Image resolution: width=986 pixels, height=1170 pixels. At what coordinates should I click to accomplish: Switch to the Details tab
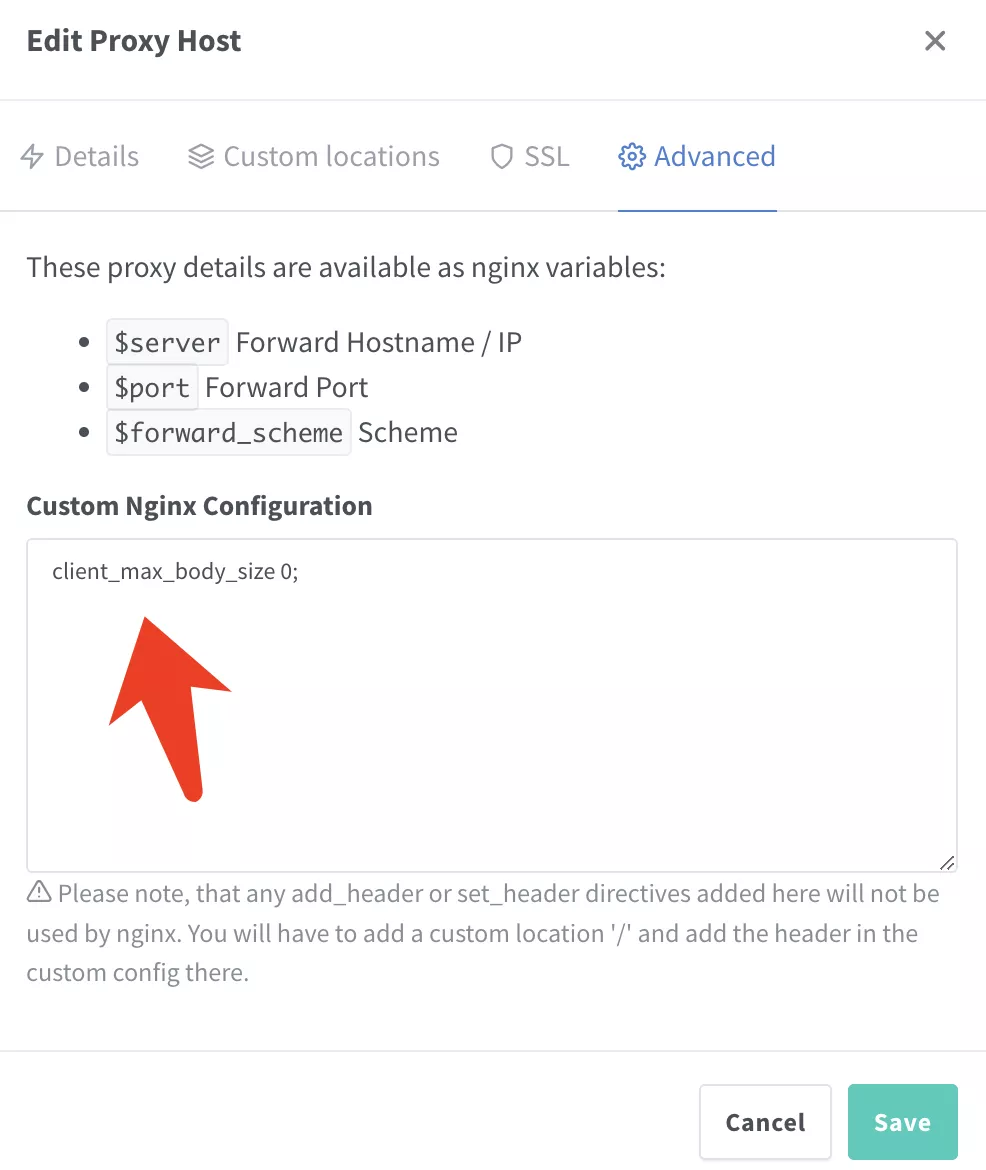(80, 157)
